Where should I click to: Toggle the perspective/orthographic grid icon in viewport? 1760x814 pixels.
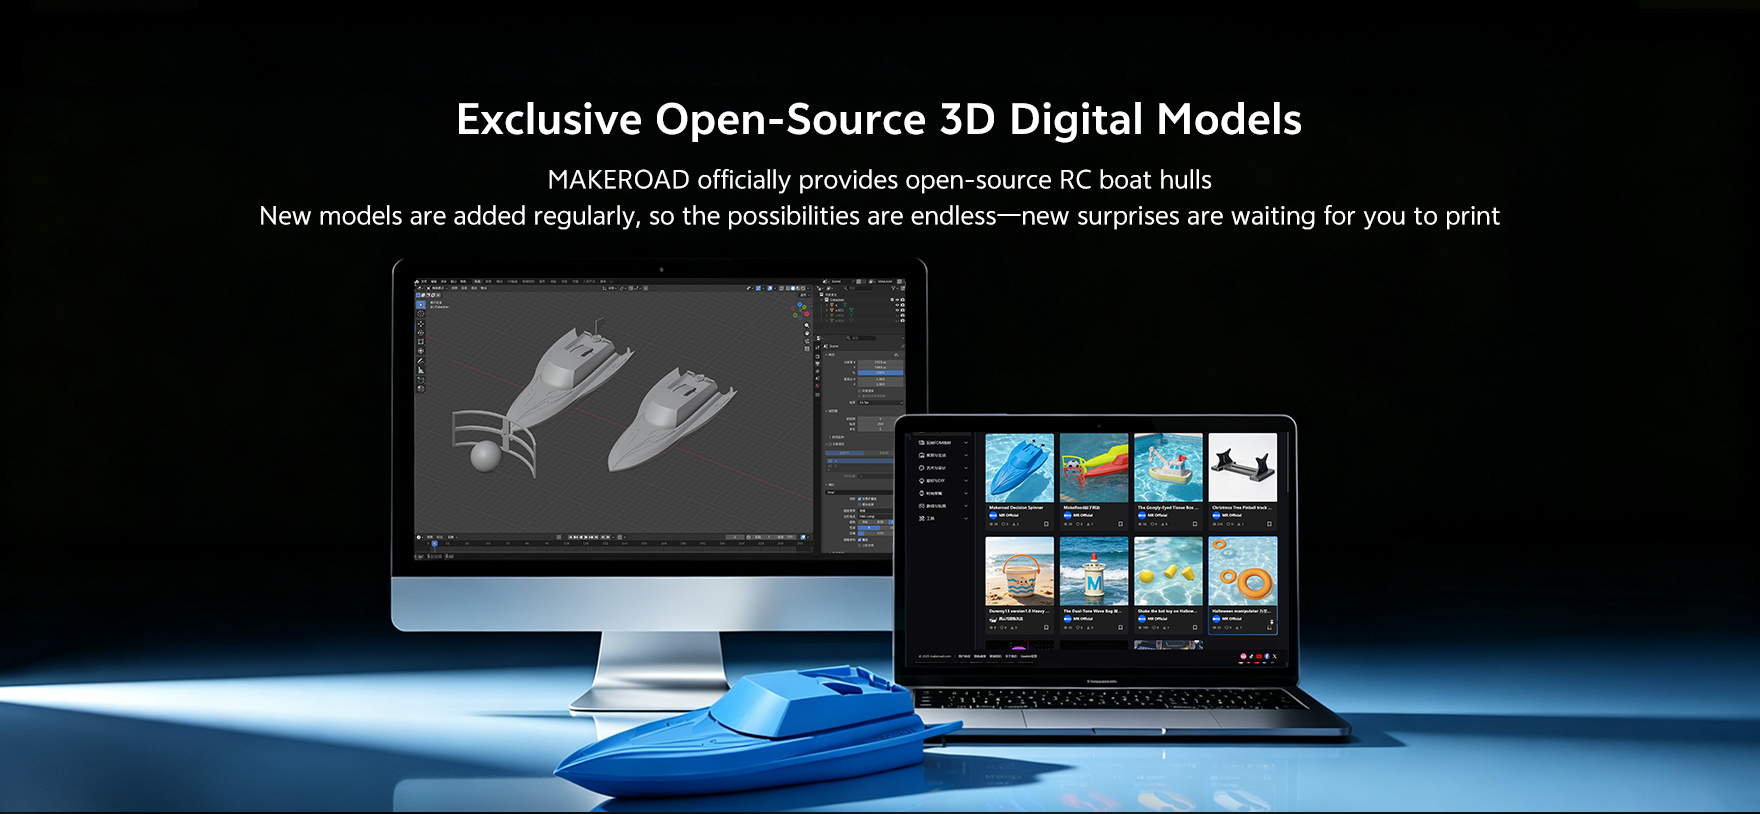pos(808,348)
